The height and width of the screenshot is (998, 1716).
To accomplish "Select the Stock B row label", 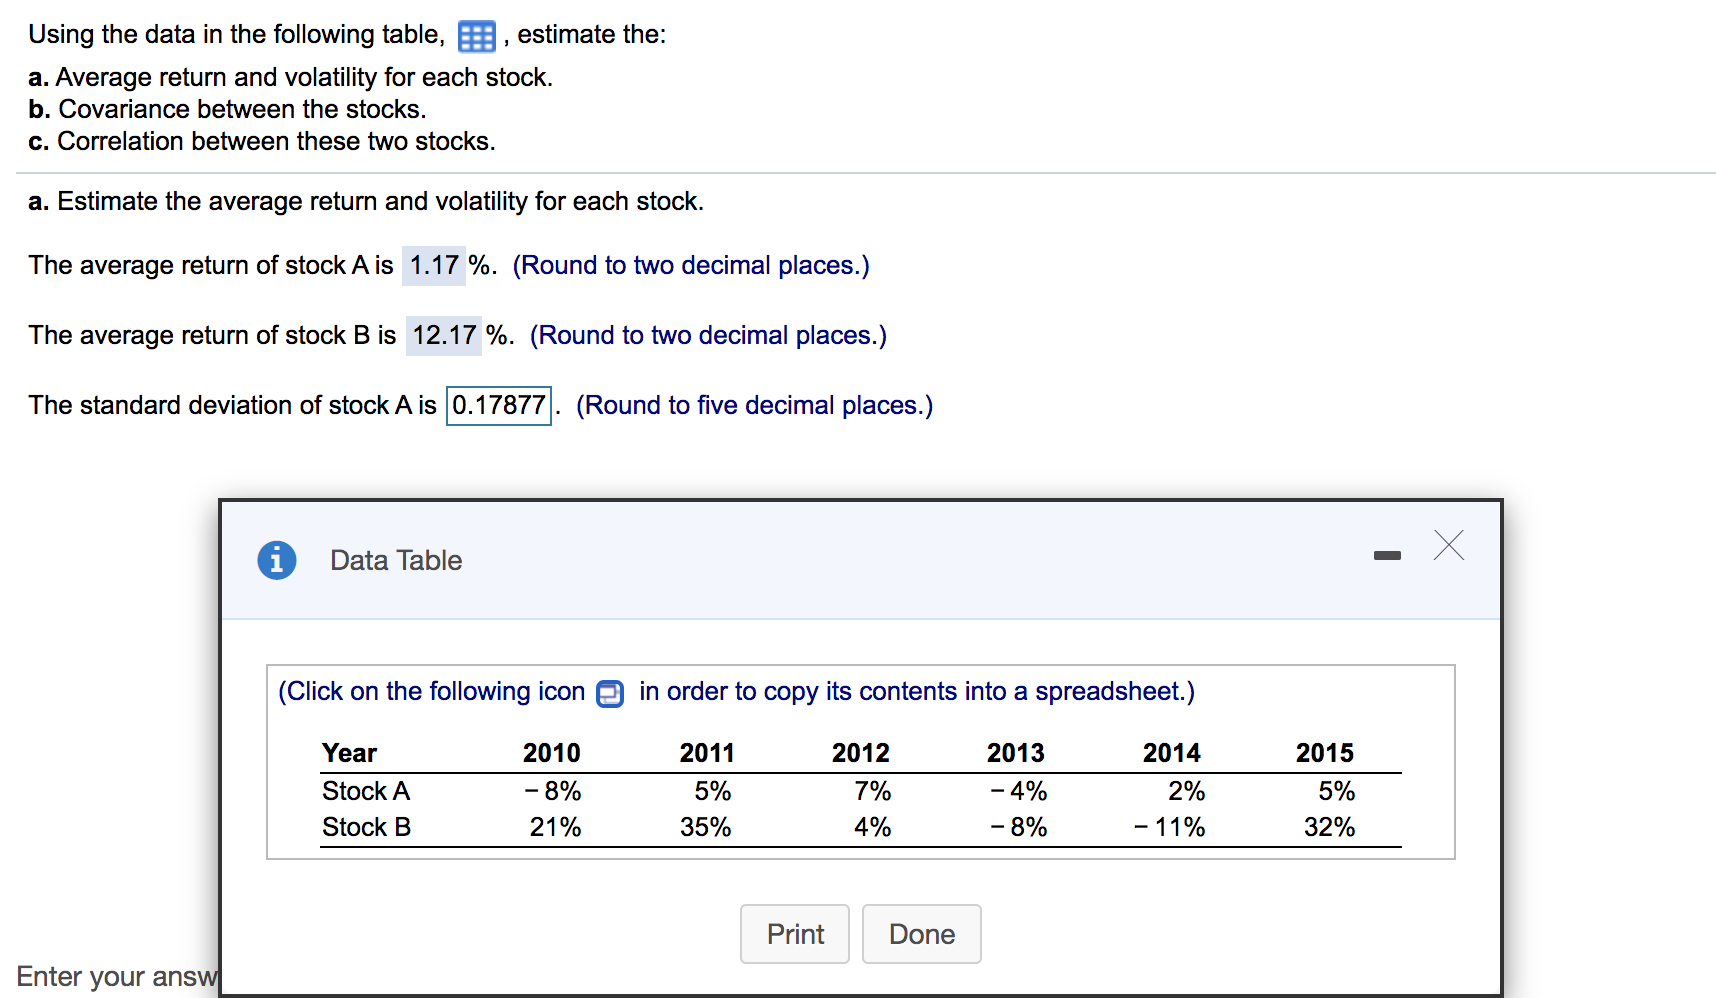I will (365, 827).
